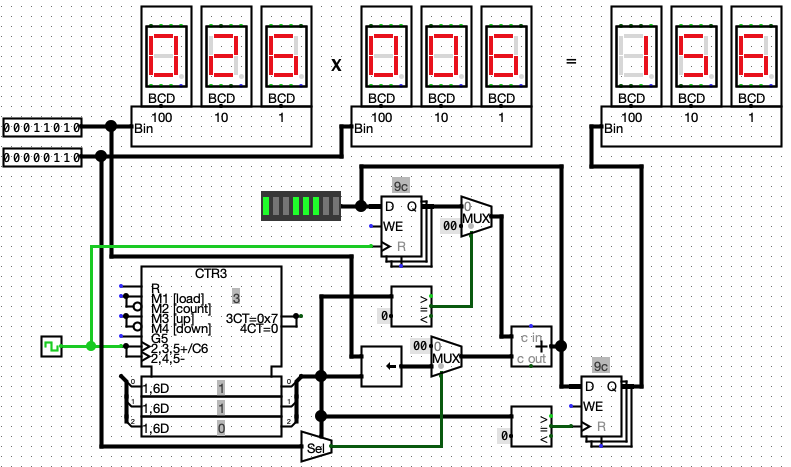Select the shifter component with left arrow

point(381,367)
